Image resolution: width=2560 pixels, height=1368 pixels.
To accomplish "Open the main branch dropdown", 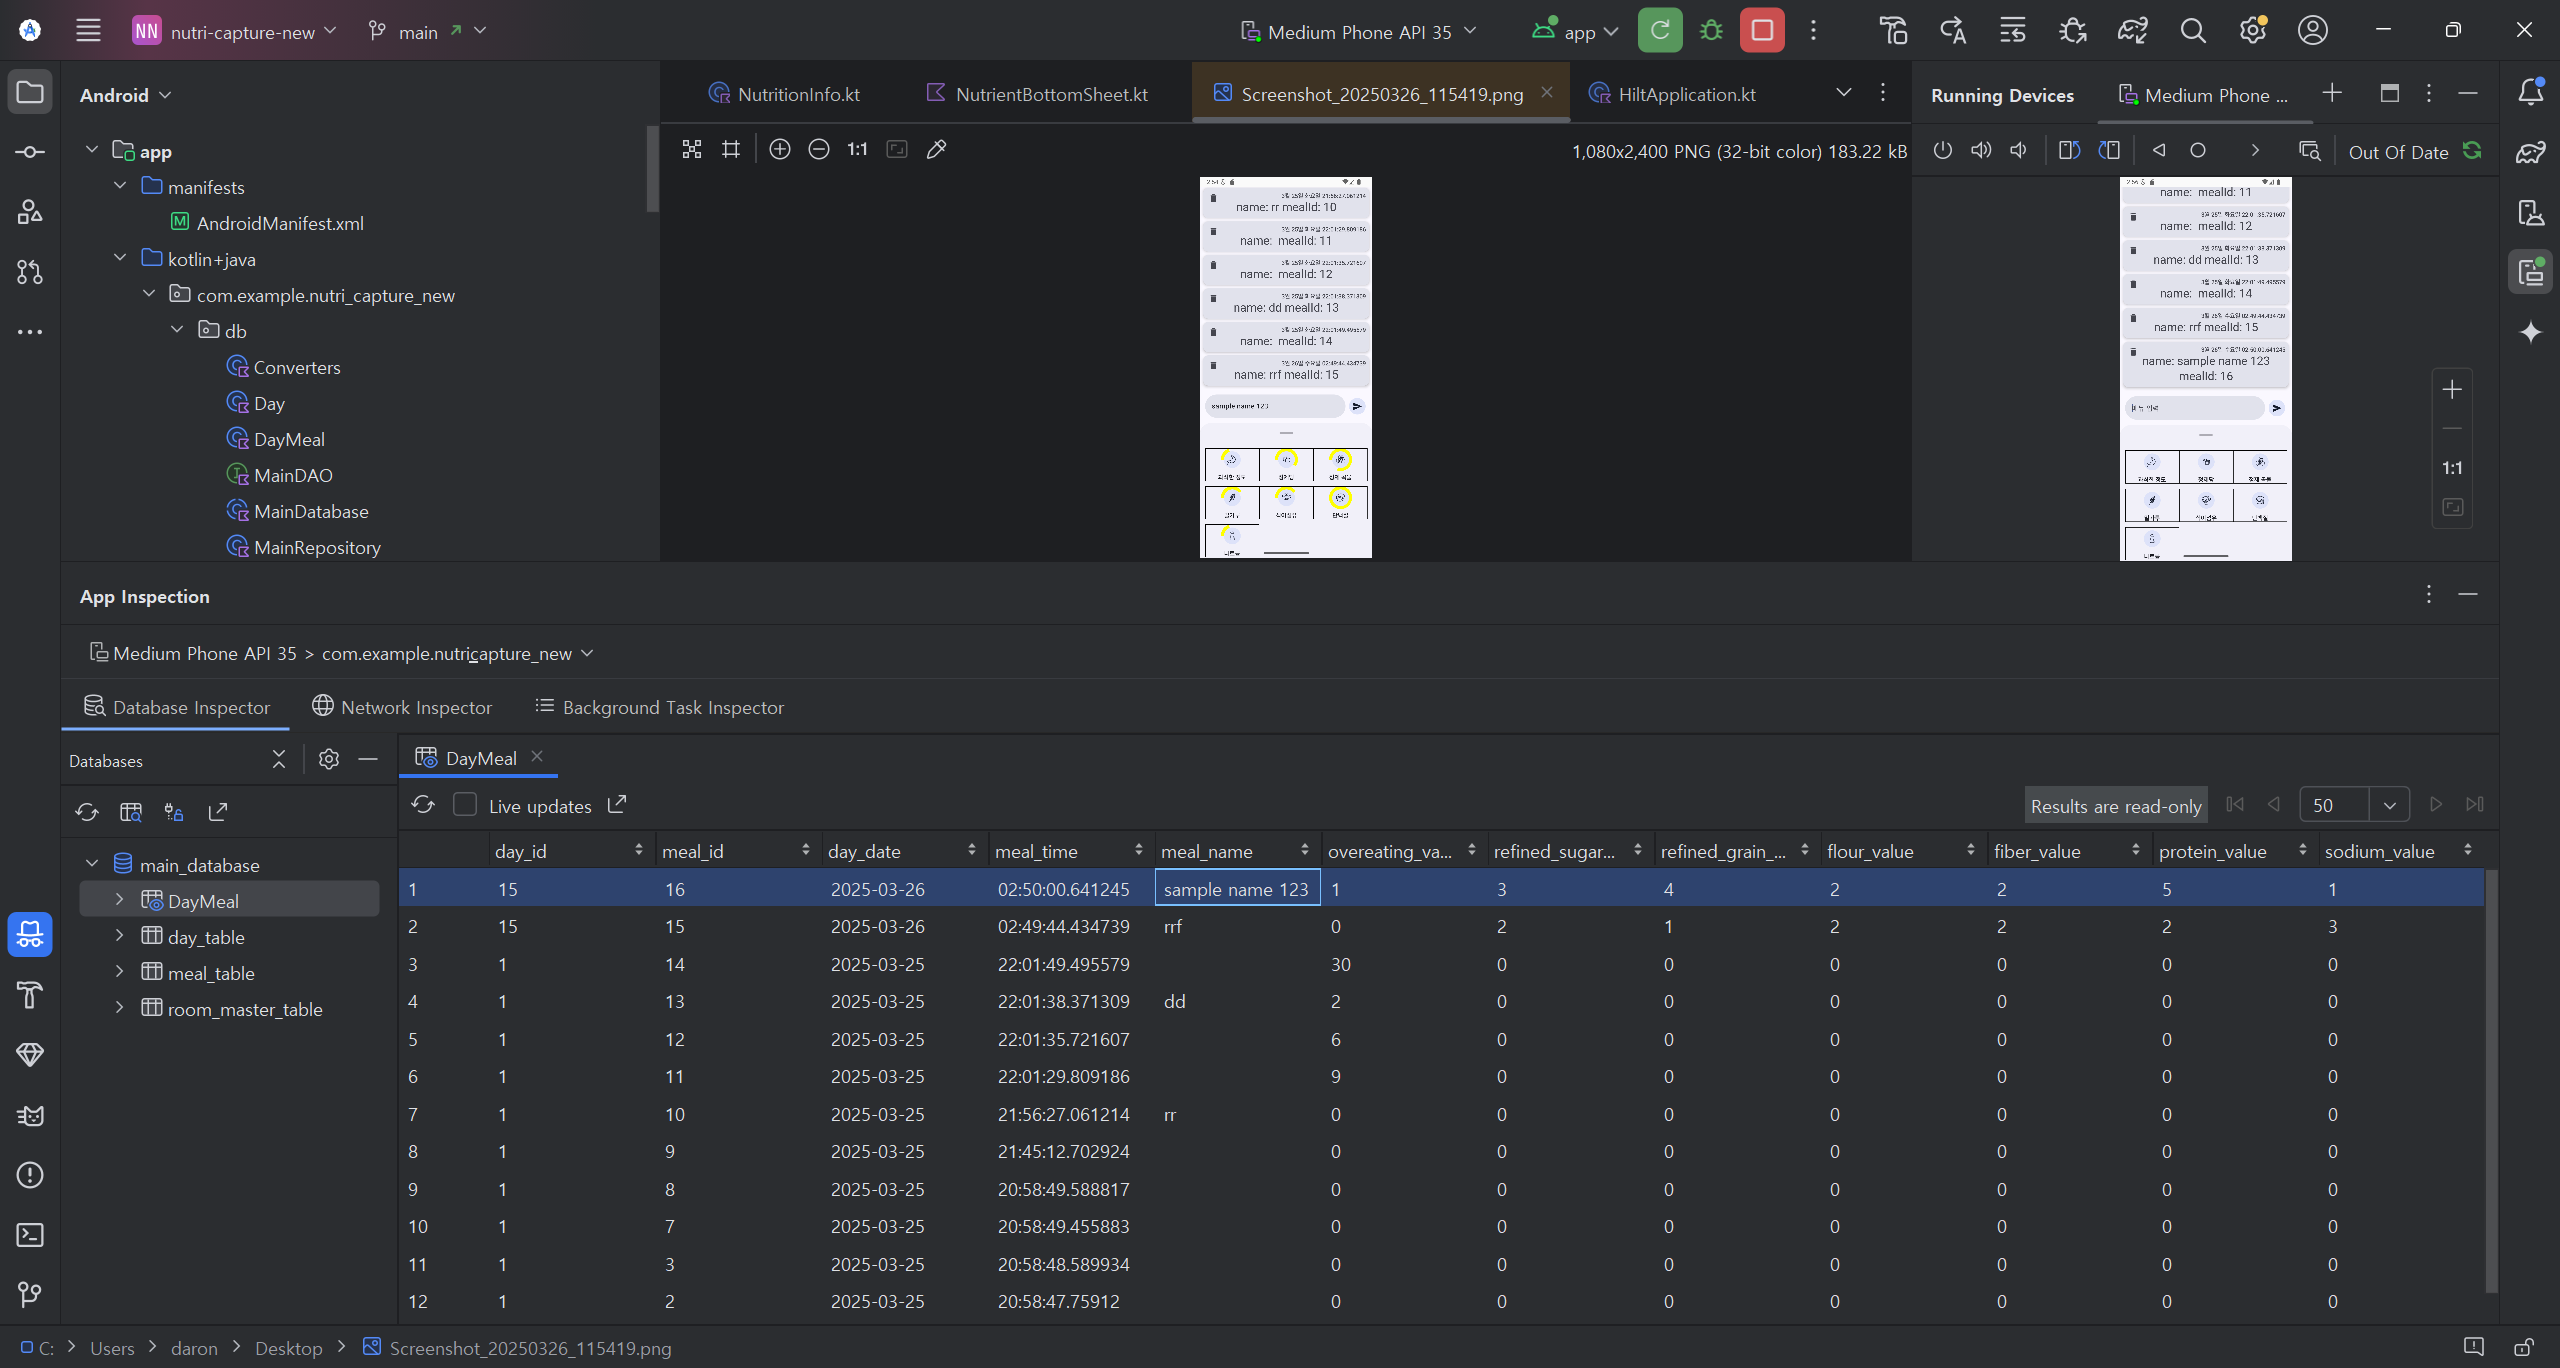I will tap(427, 31).
